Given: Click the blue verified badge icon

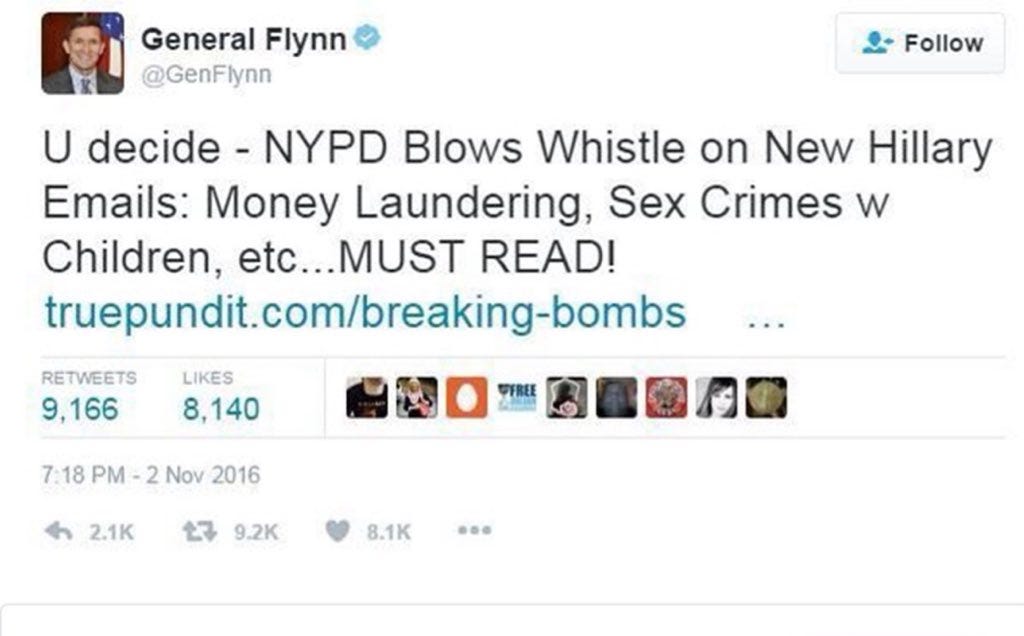Looking at the screenshot, I should pyautogui.click(x=367, y=37).
